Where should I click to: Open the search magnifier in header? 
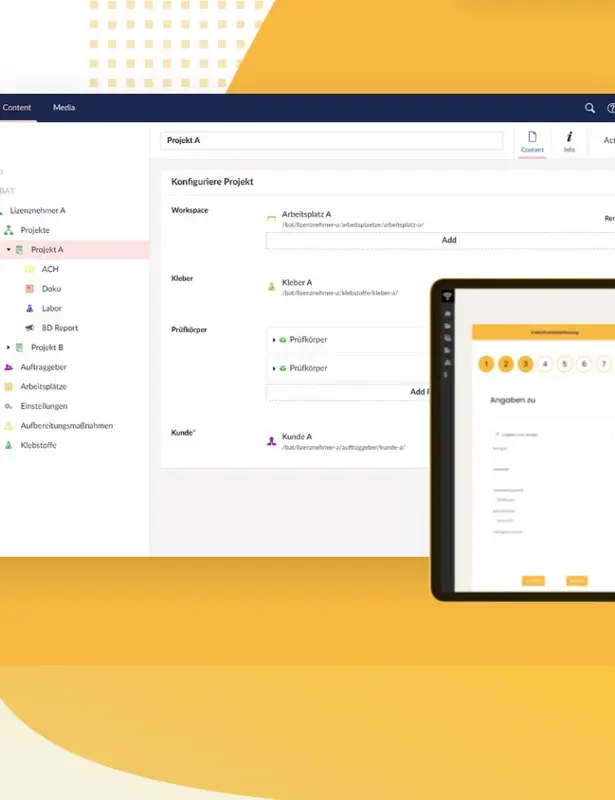(590, 108)
